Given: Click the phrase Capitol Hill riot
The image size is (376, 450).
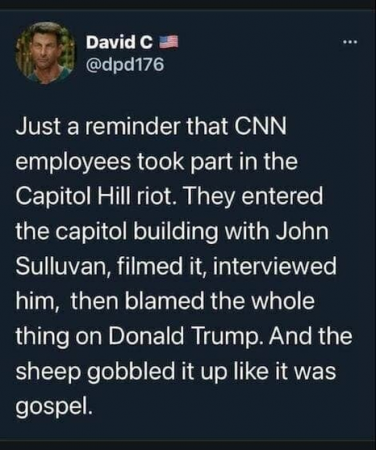Looking at the screenshot, I should (x=97, y=197).
